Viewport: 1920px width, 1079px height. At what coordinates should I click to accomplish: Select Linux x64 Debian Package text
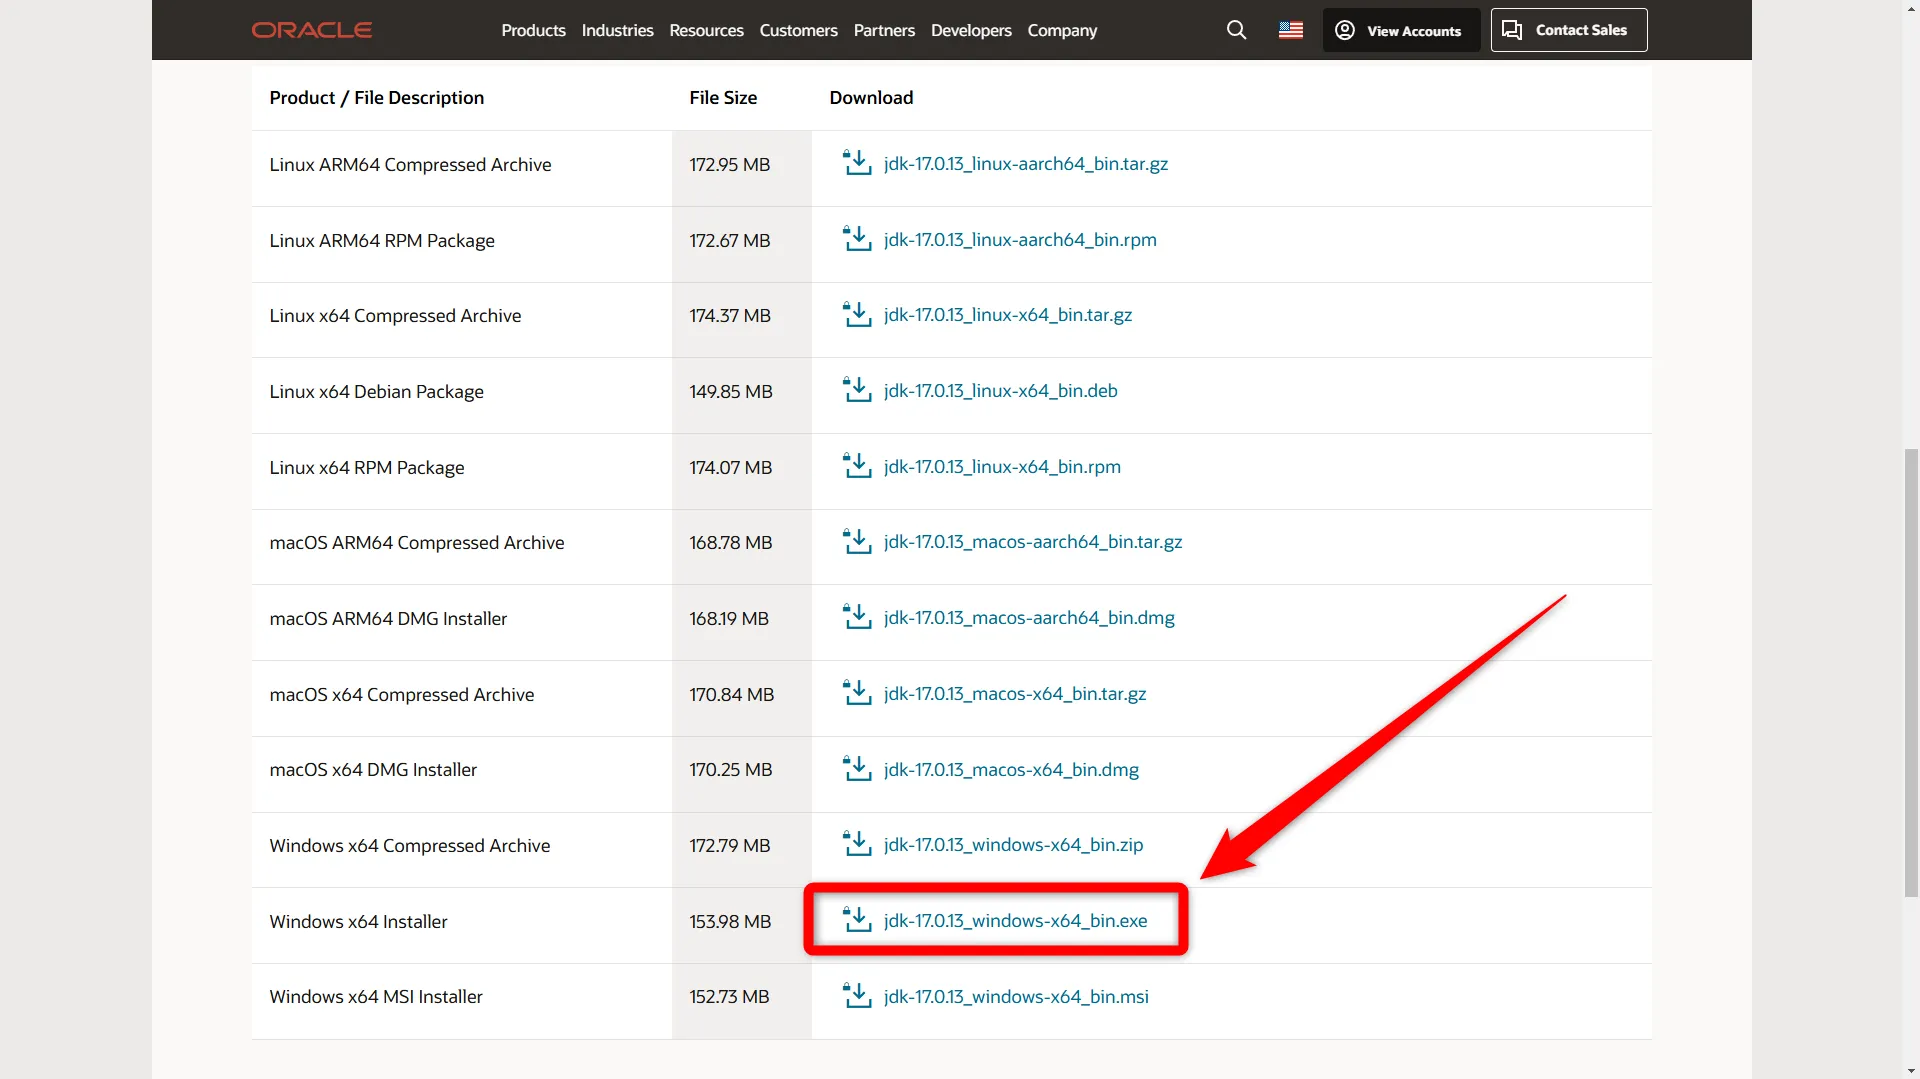click(376, 391)
